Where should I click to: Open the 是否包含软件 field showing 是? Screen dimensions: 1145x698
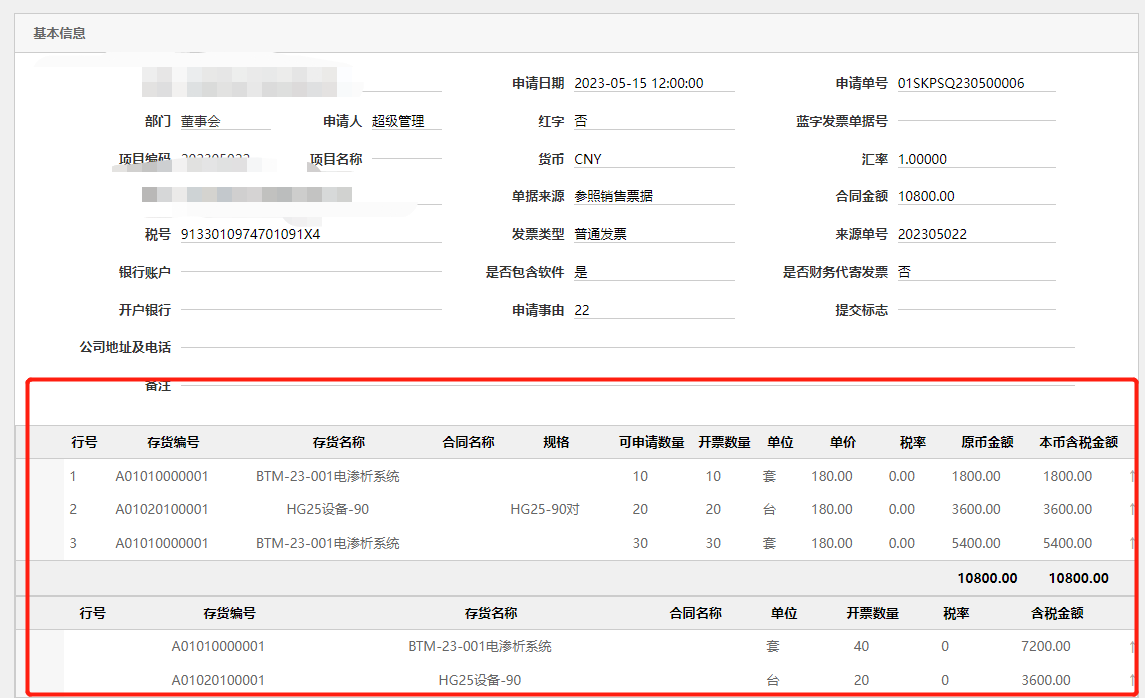coord(654,272)
